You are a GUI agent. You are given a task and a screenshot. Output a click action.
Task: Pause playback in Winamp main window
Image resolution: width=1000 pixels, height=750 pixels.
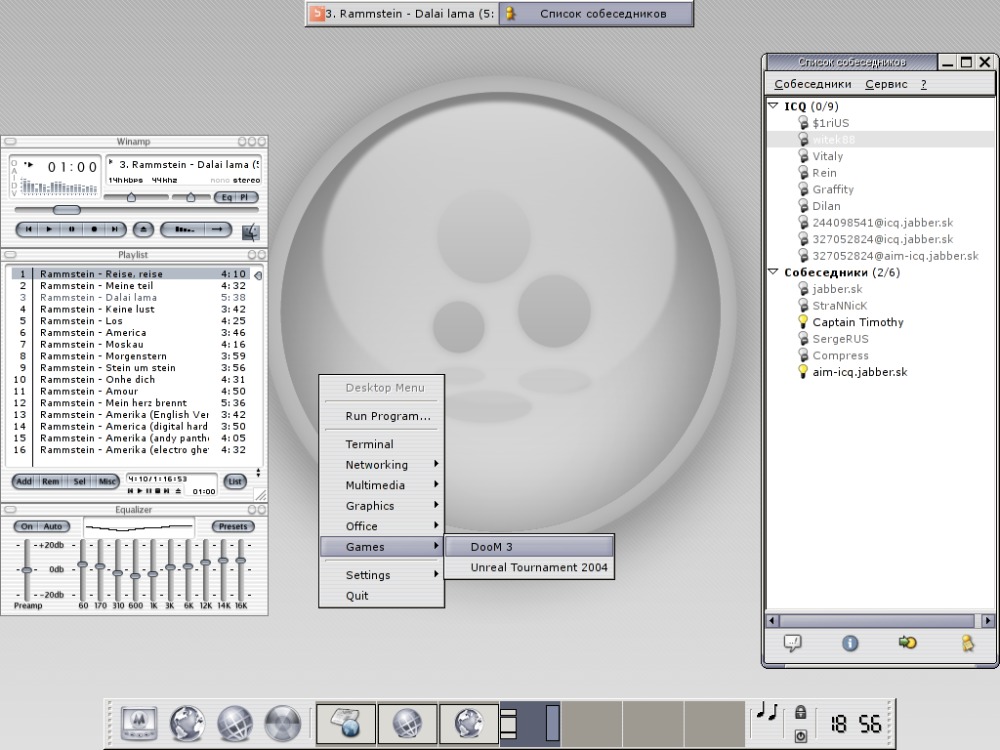pyautogui.click(x=71, y=229)
